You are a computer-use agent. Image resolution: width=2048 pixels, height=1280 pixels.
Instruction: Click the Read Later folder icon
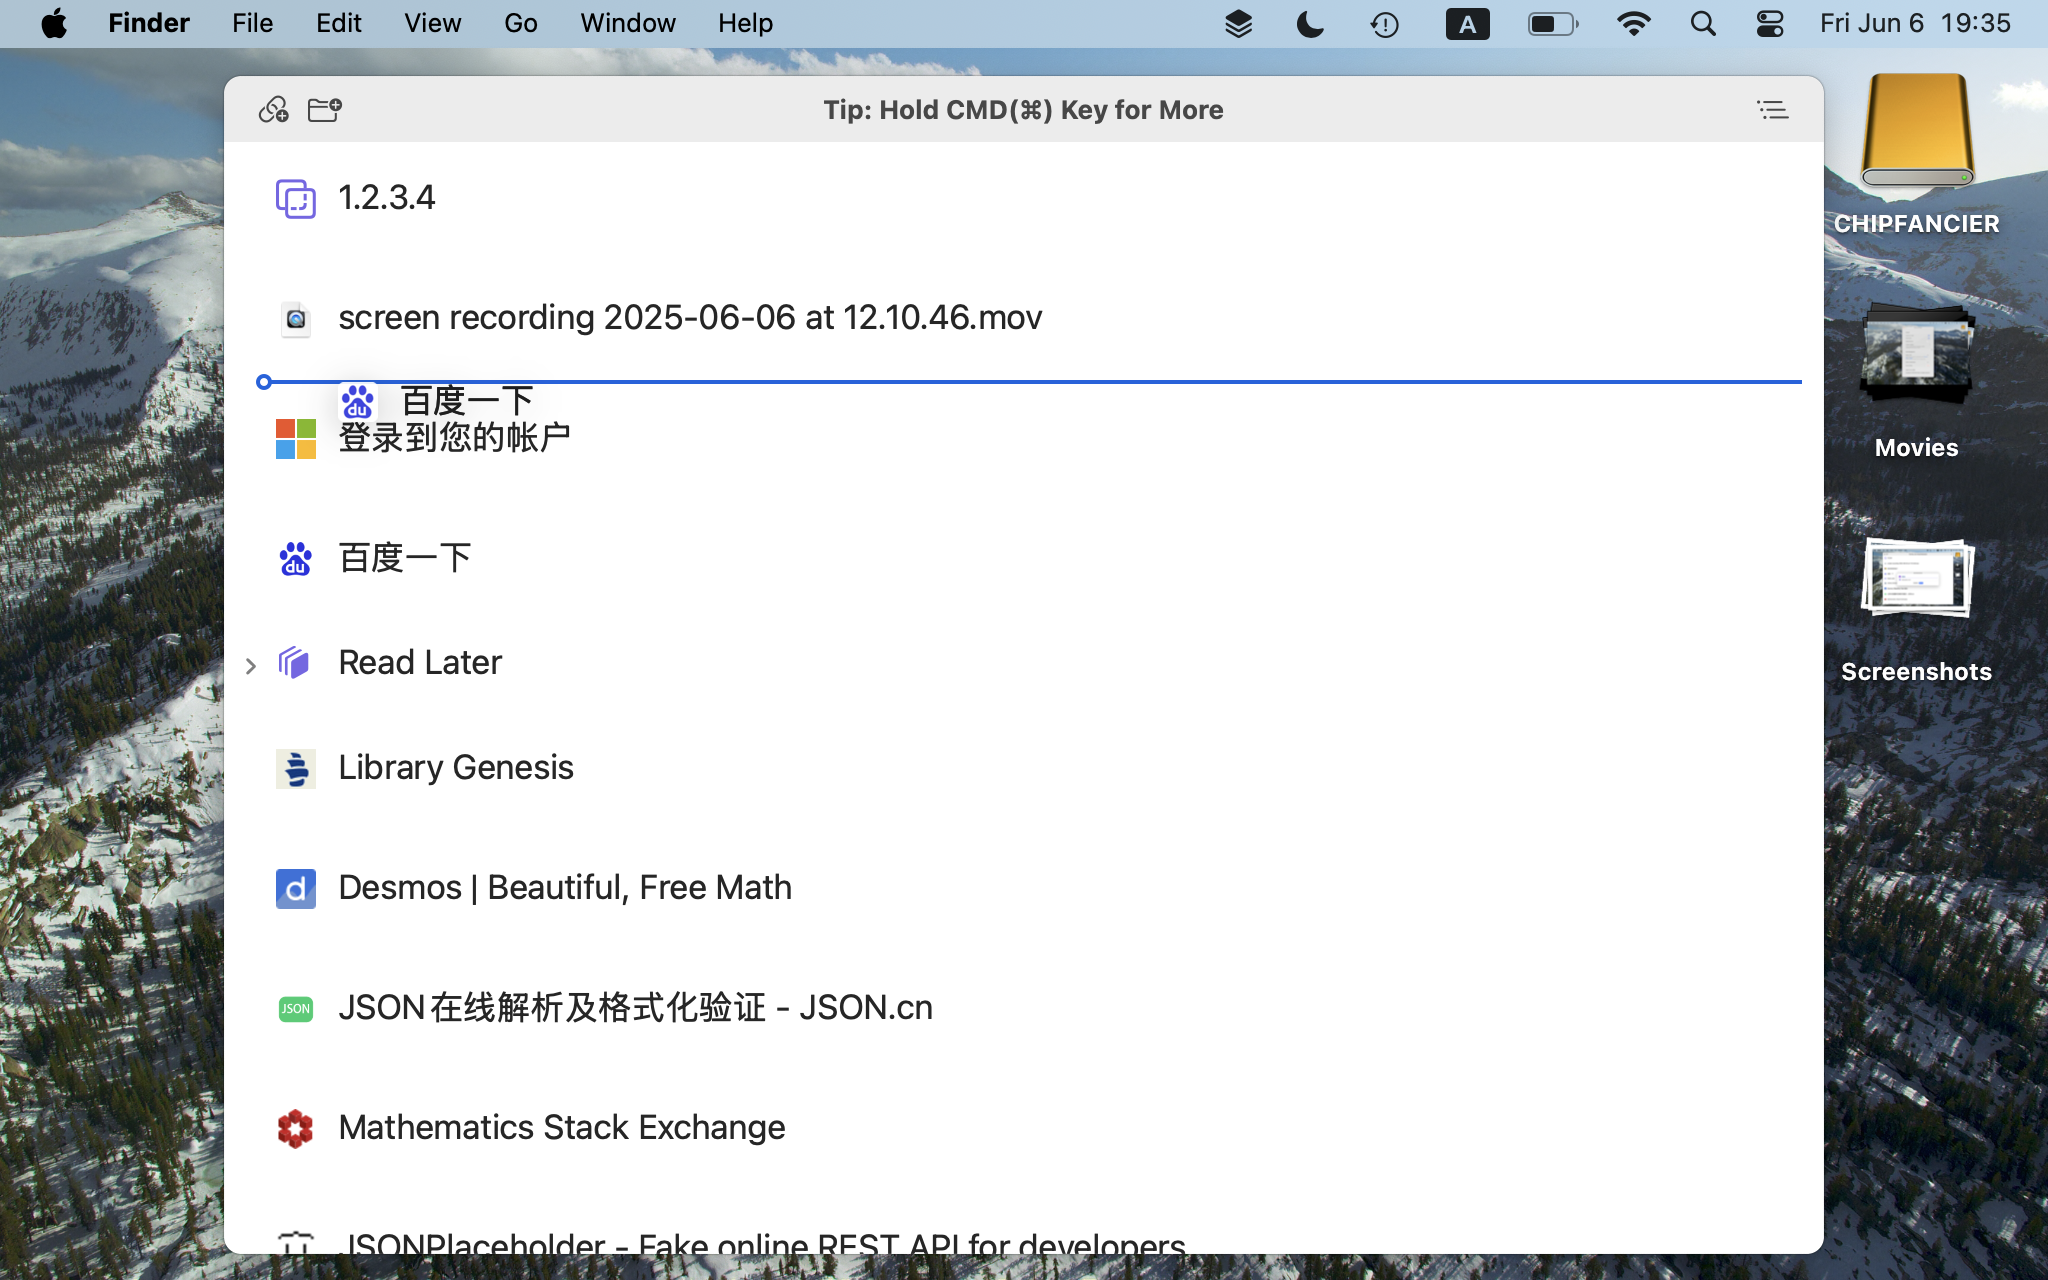tap(294, 662)
